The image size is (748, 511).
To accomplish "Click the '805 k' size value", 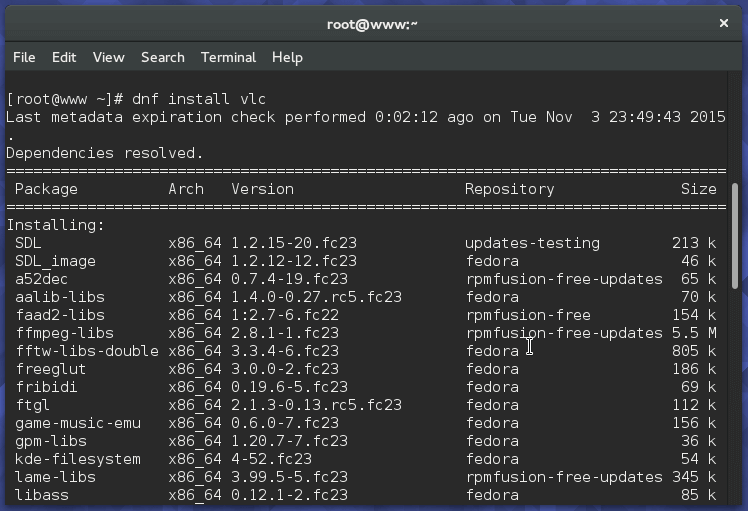I will click(694, 351).
